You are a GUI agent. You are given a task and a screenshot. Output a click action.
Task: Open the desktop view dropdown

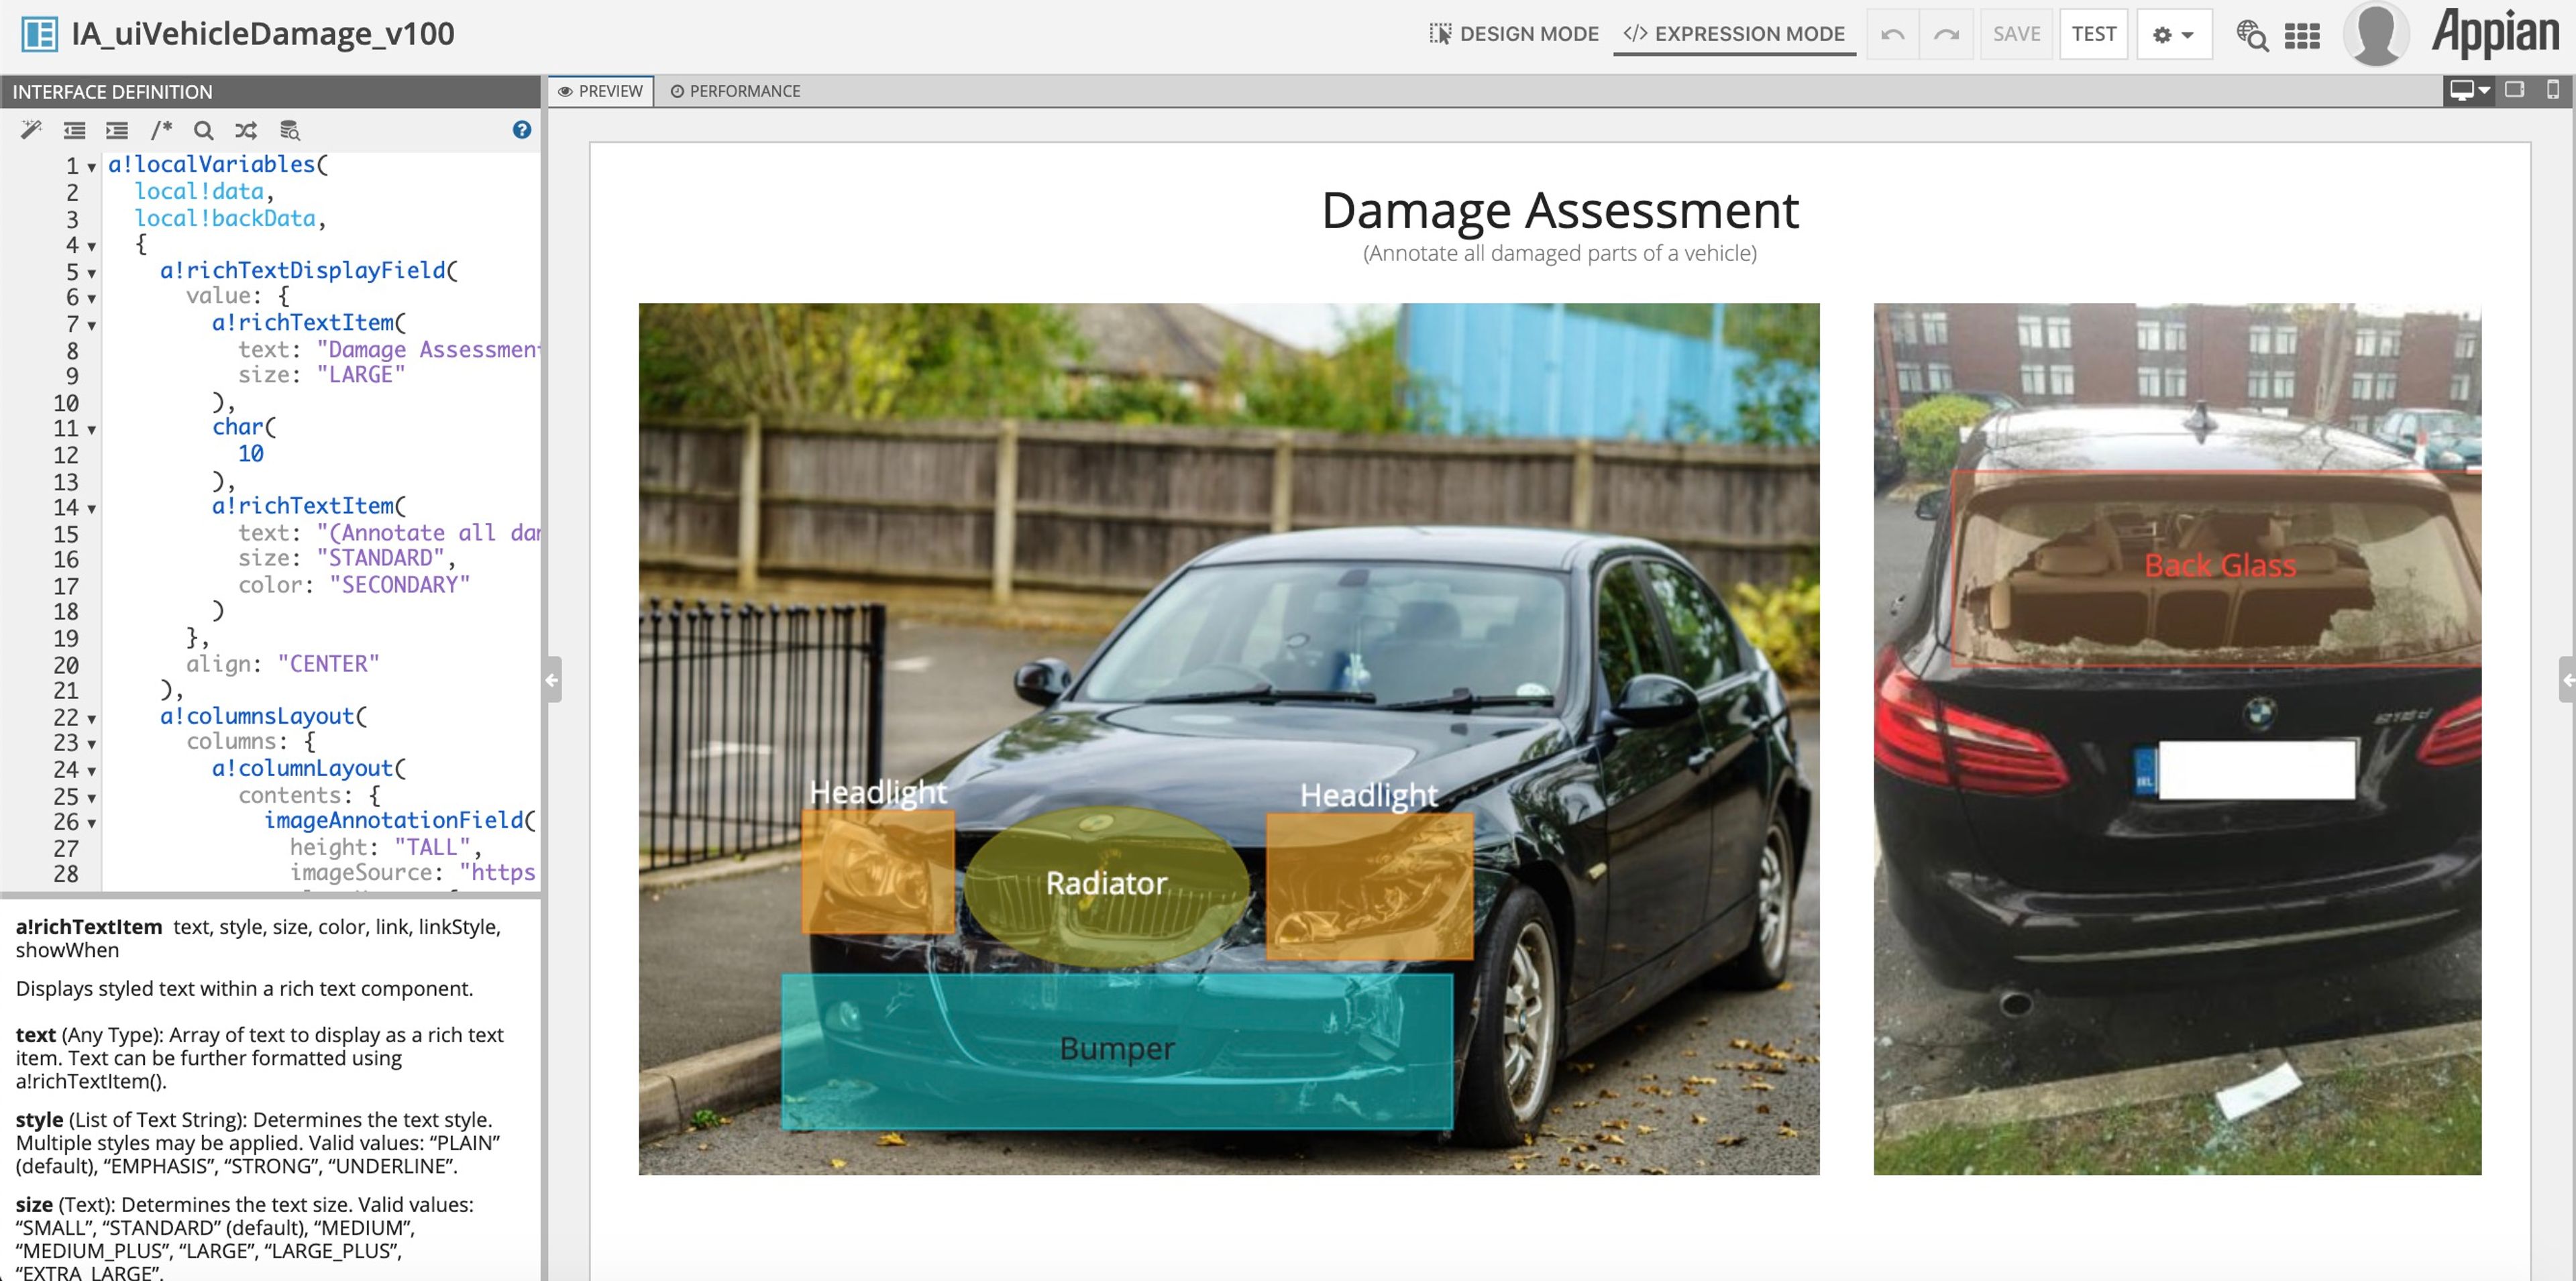pos(2468,90)
